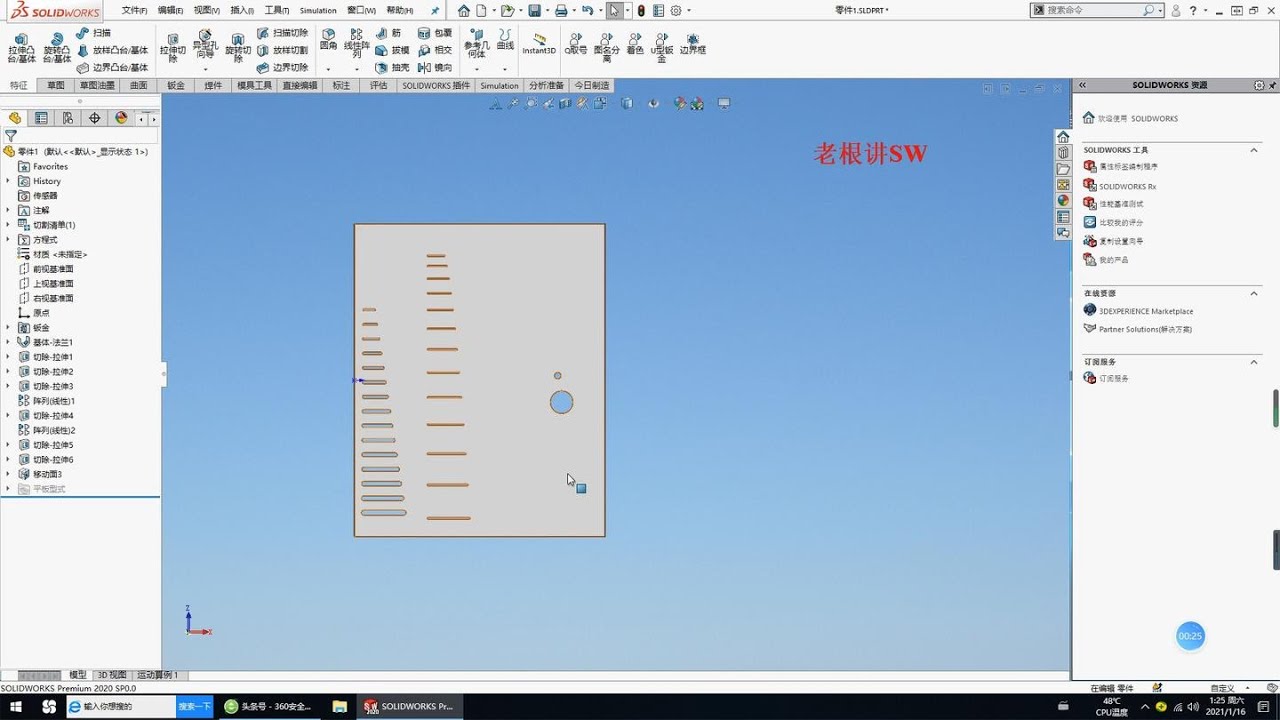Expand the History tree node
Screen dimensions: 1280x720
(8, 181)
